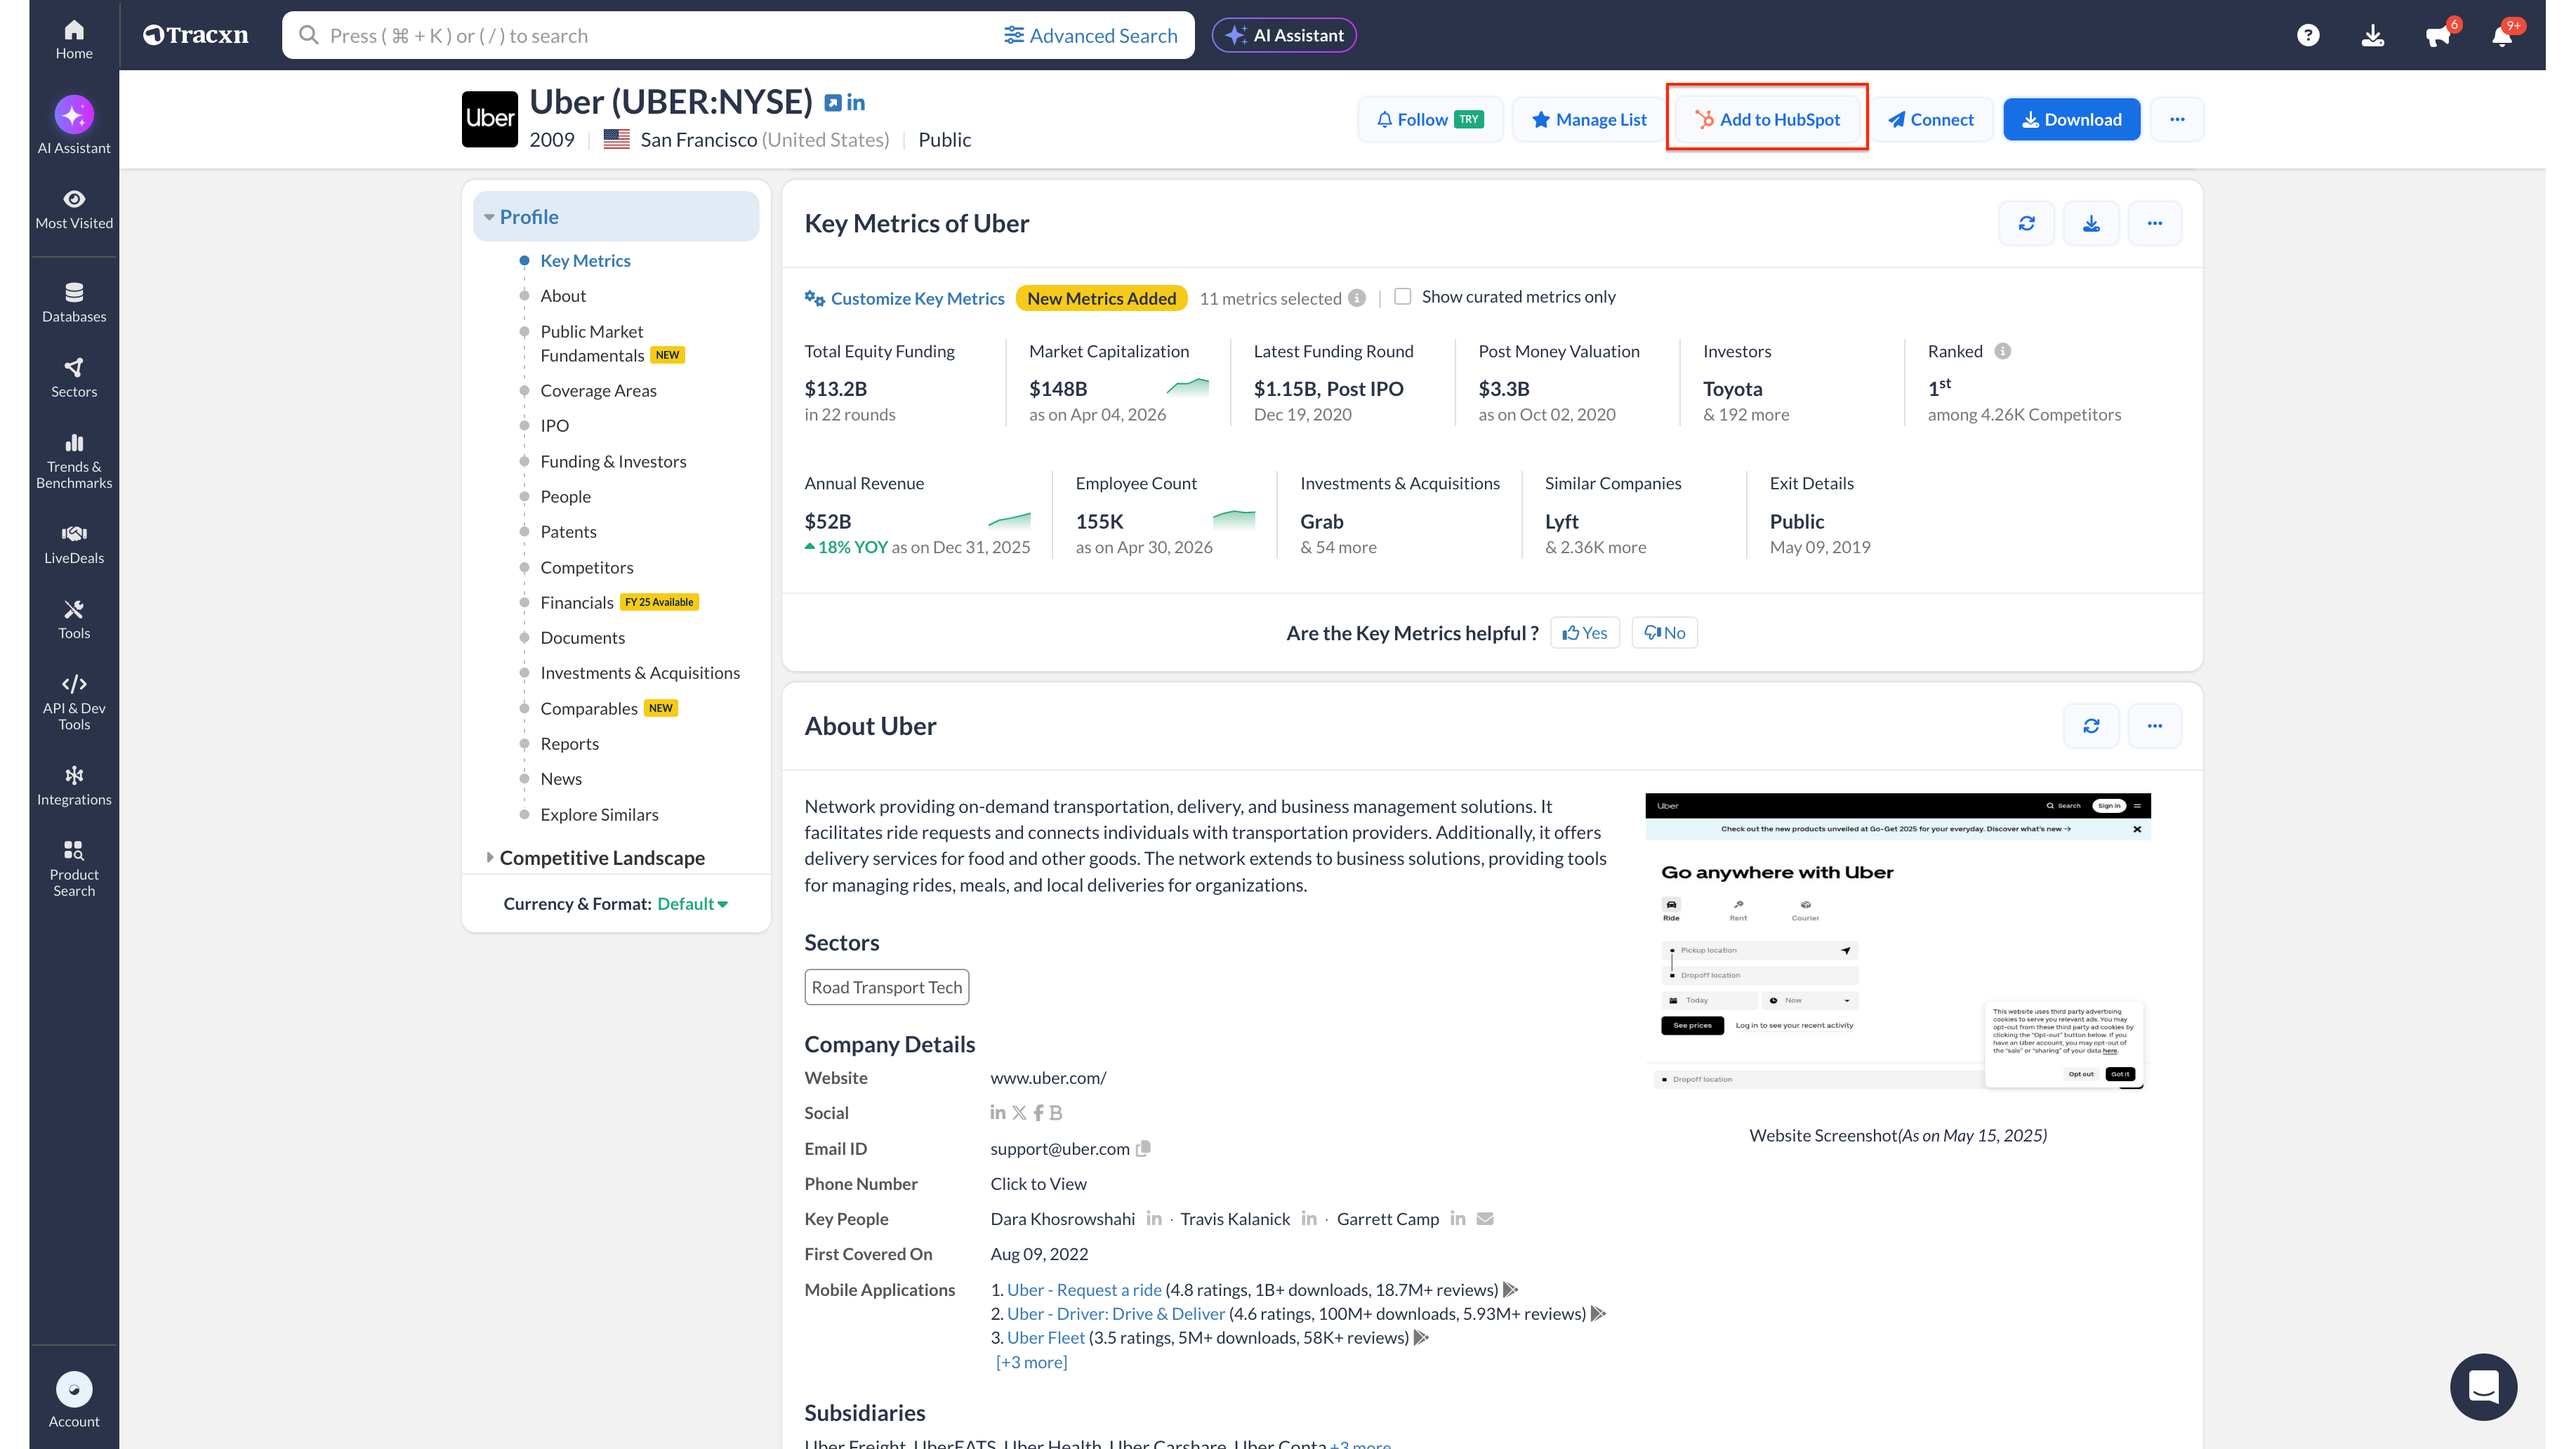The height and width of the screenshot is (1449, 2576).
Task: Refresh the About Uber section
Action: 2091,726
